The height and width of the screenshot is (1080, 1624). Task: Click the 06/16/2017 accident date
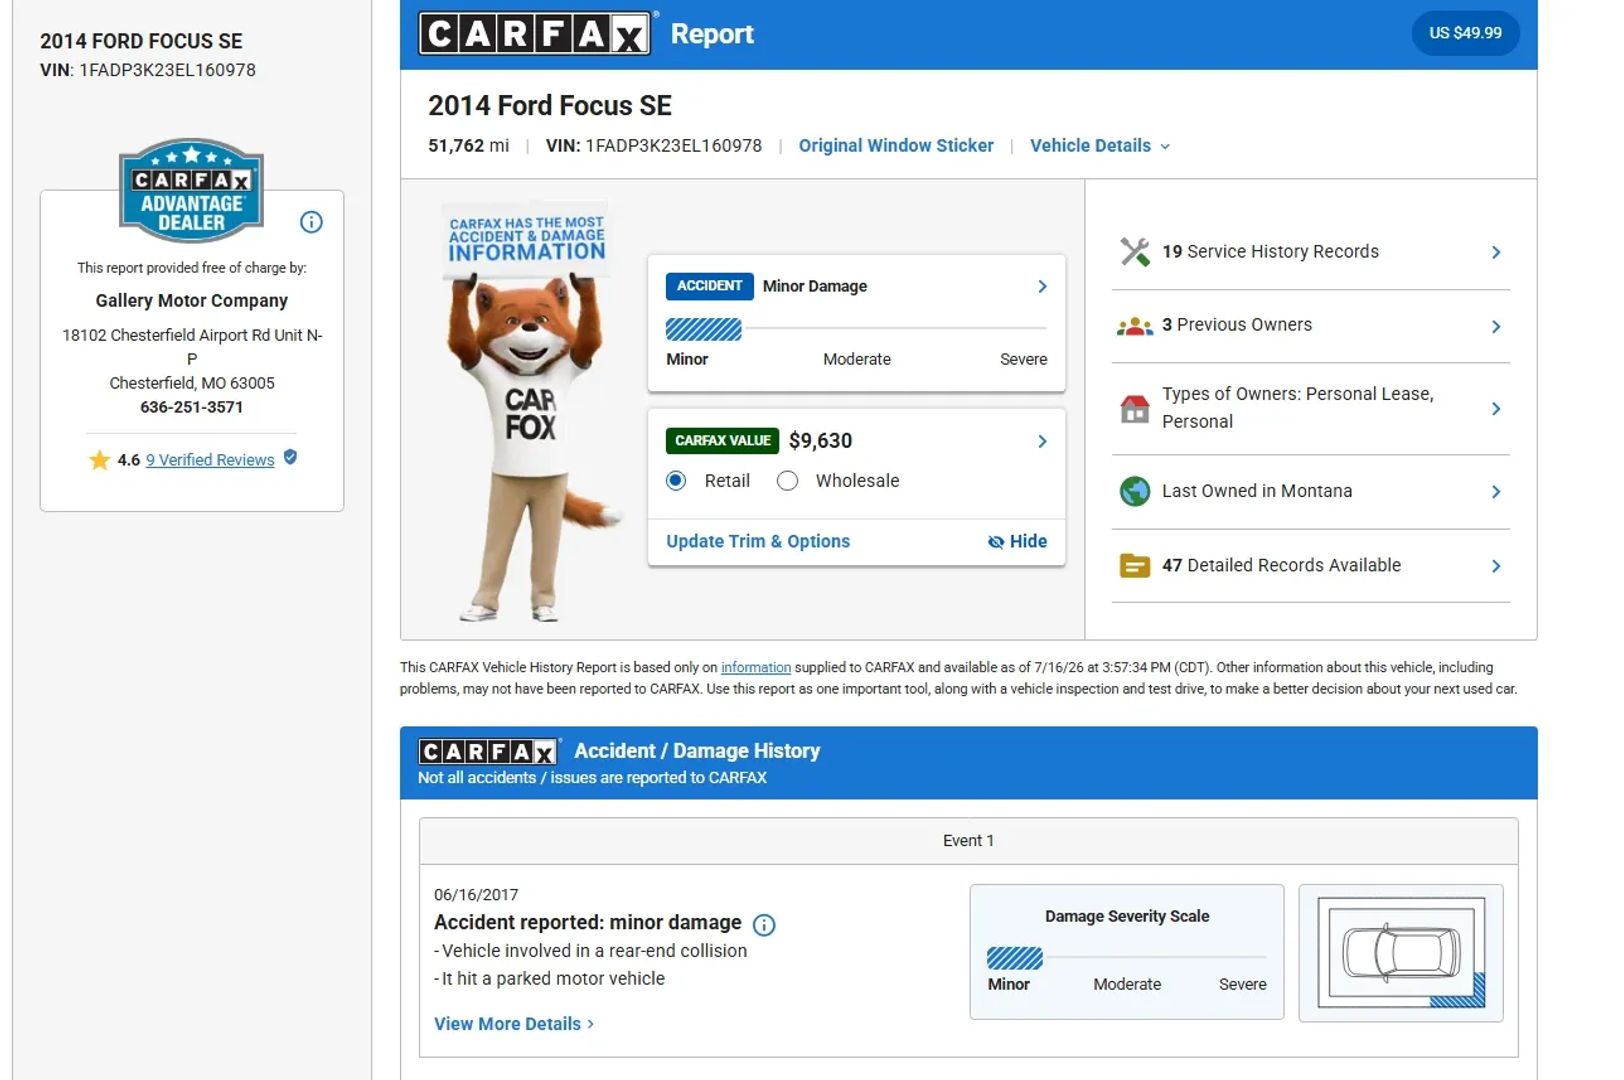click(x=476, y=895)
